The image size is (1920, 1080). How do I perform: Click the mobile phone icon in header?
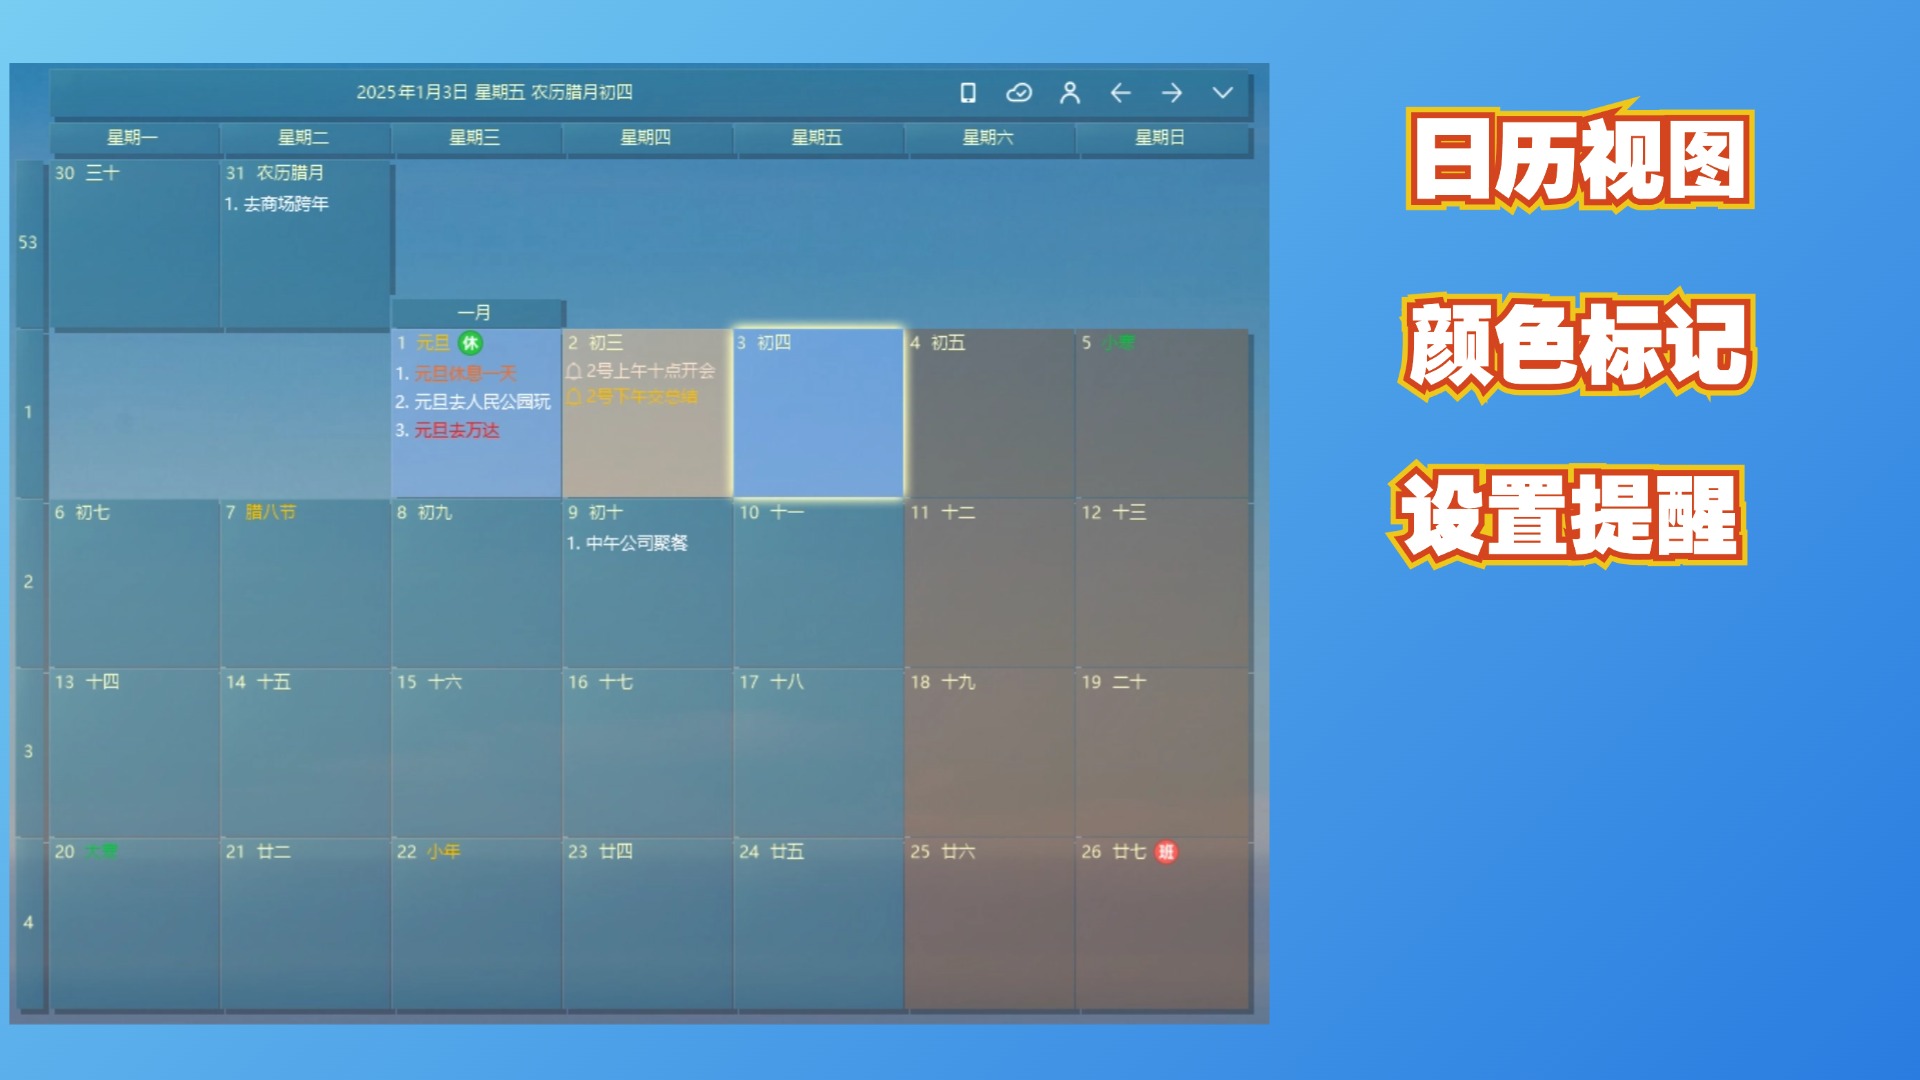click(x=967, y=93)
